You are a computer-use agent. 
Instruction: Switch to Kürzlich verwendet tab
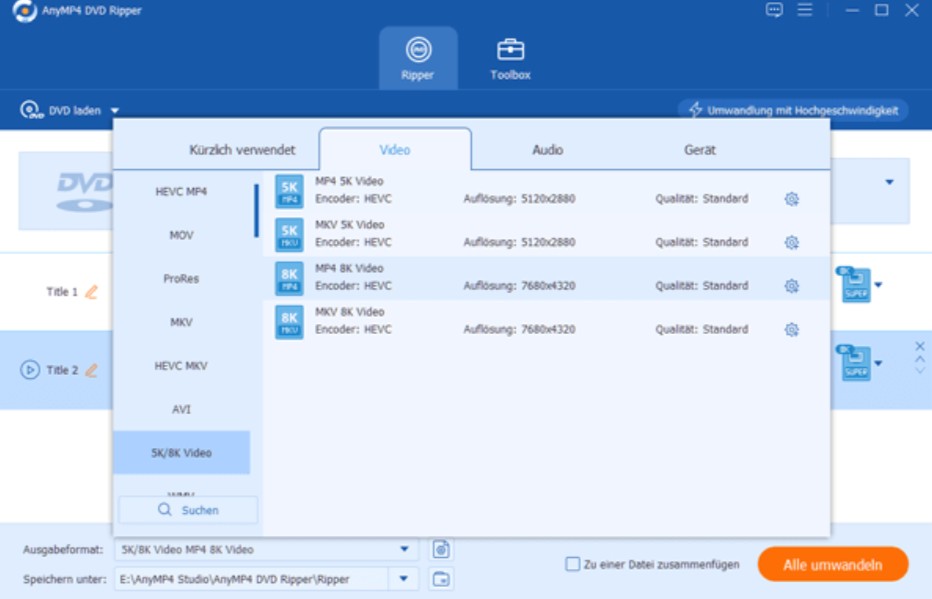(x=242, y=150)
